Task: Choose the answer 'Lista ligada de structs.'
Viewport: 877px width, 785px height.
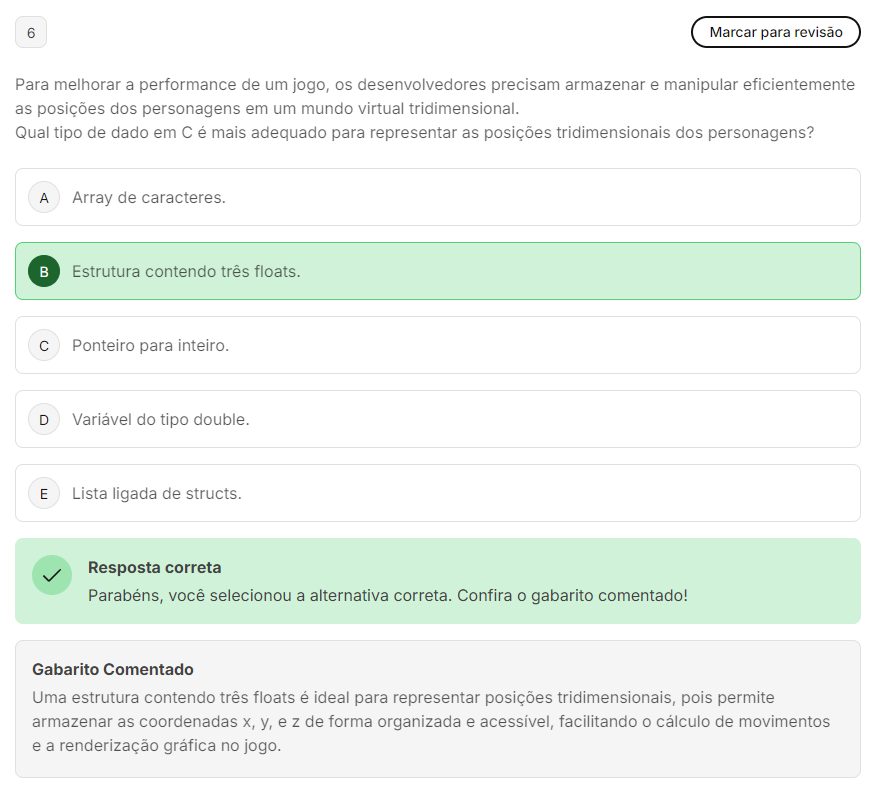Action: pyautogui.click(x=157, y=494)
